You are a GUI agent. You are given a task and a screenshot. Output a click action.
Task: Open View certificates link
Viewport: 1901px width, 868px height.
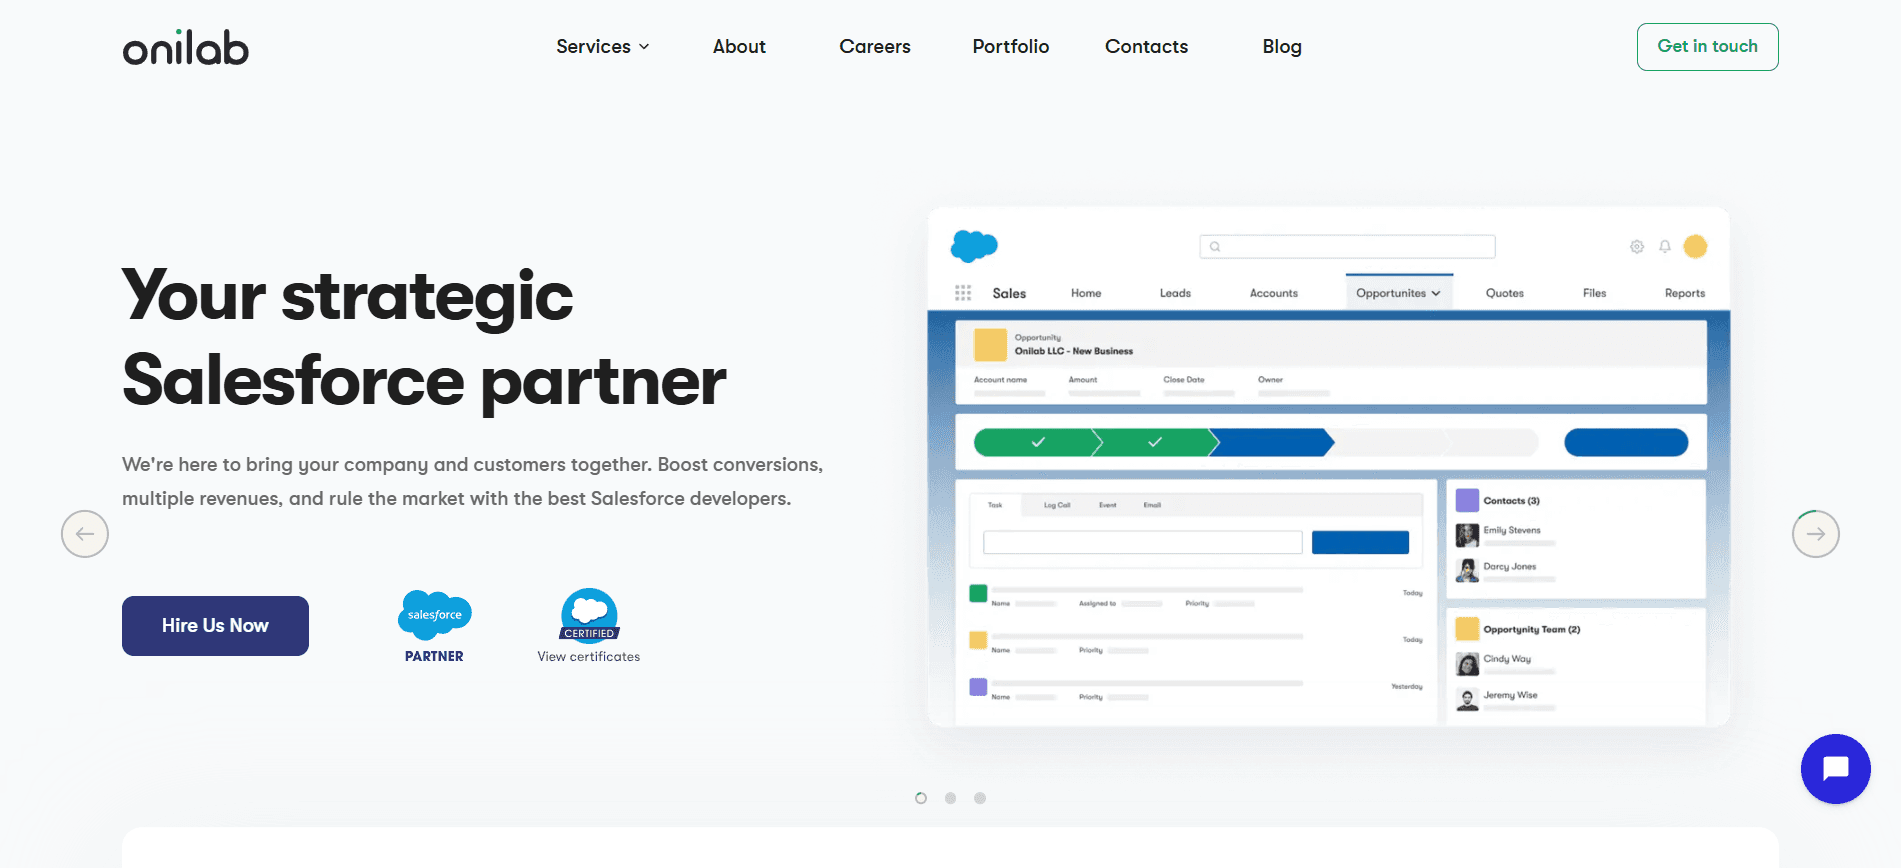pos(589,657)
